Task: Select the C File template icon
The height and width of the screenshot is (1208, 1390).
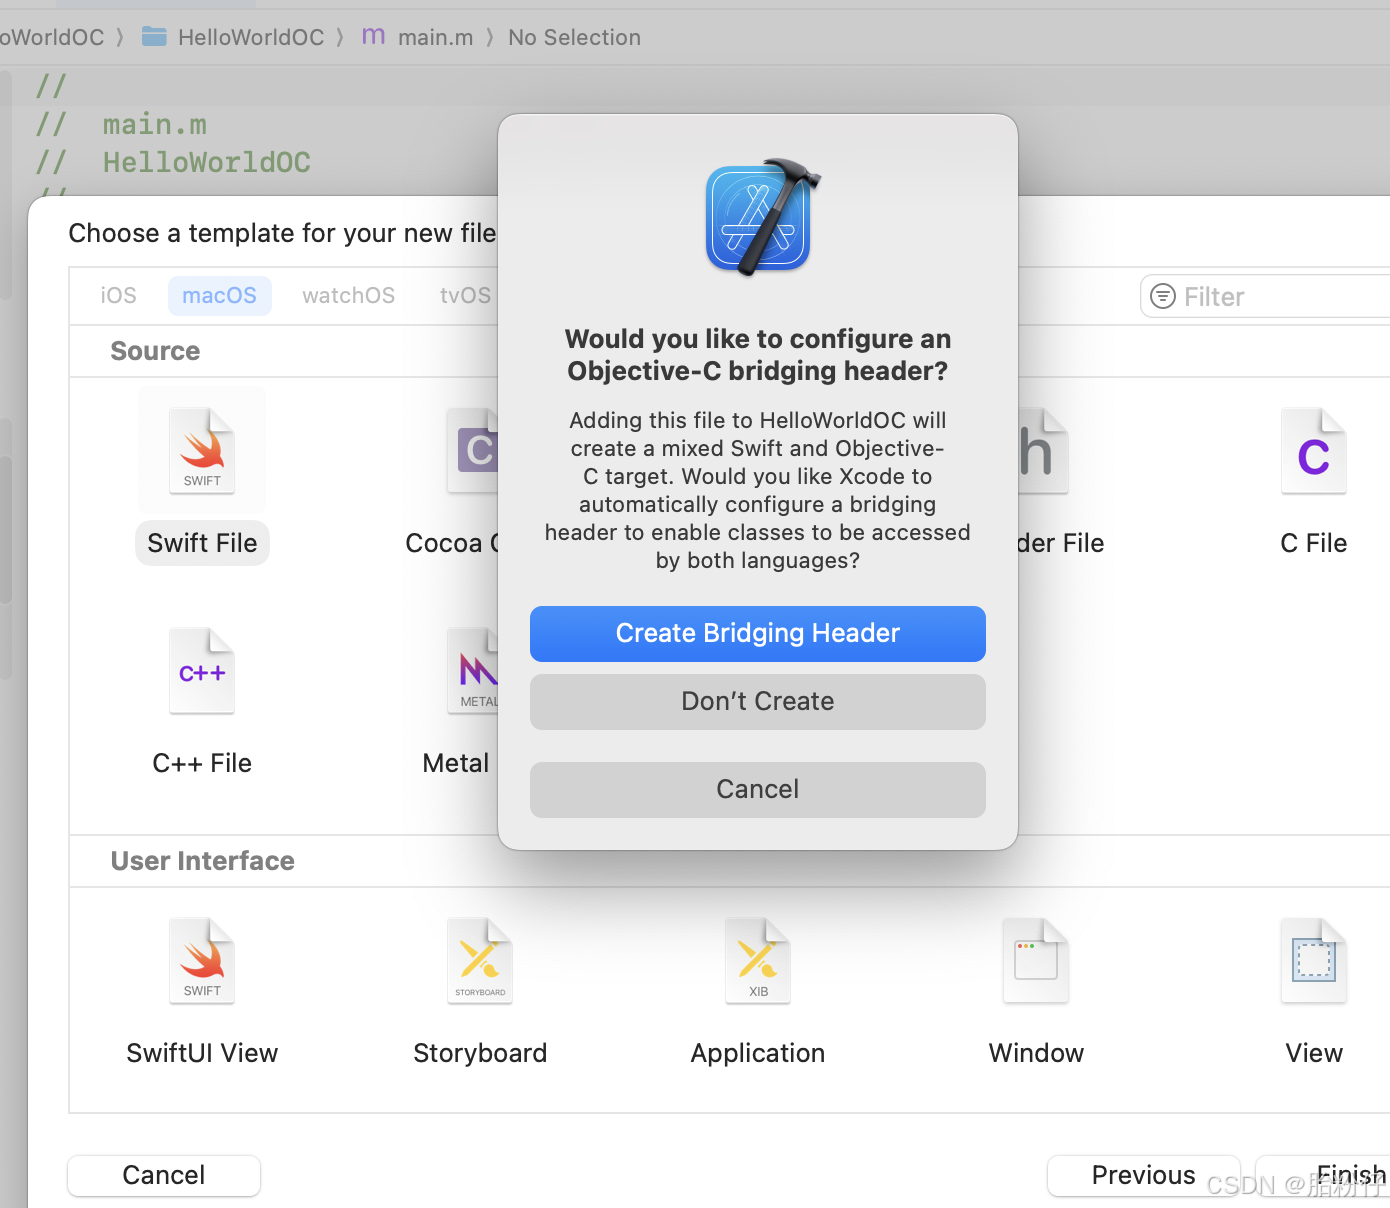Action: click(1314, 451)
